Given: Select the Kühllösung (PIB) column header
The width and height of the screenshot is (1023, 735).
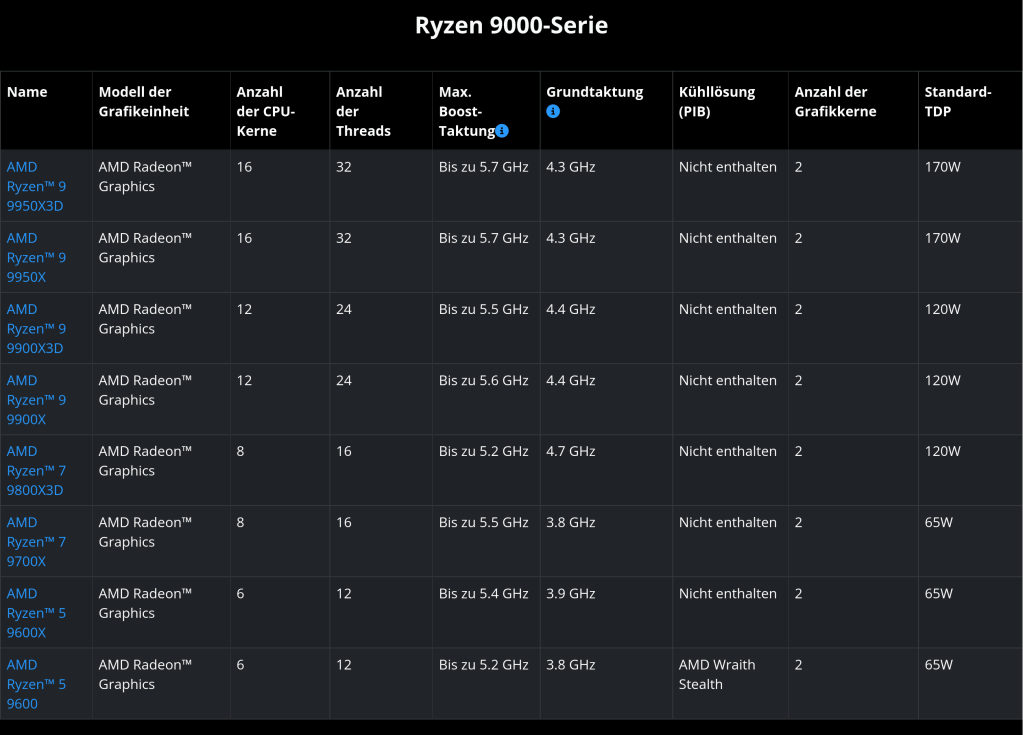Looking at the screenshot, I should point(716,101).
